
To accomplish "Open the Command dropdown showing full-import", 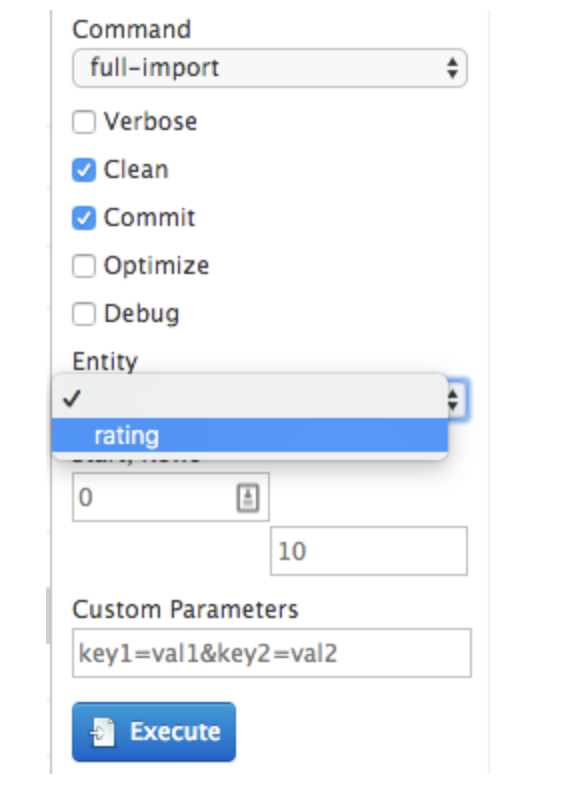I will pos(270,68).
